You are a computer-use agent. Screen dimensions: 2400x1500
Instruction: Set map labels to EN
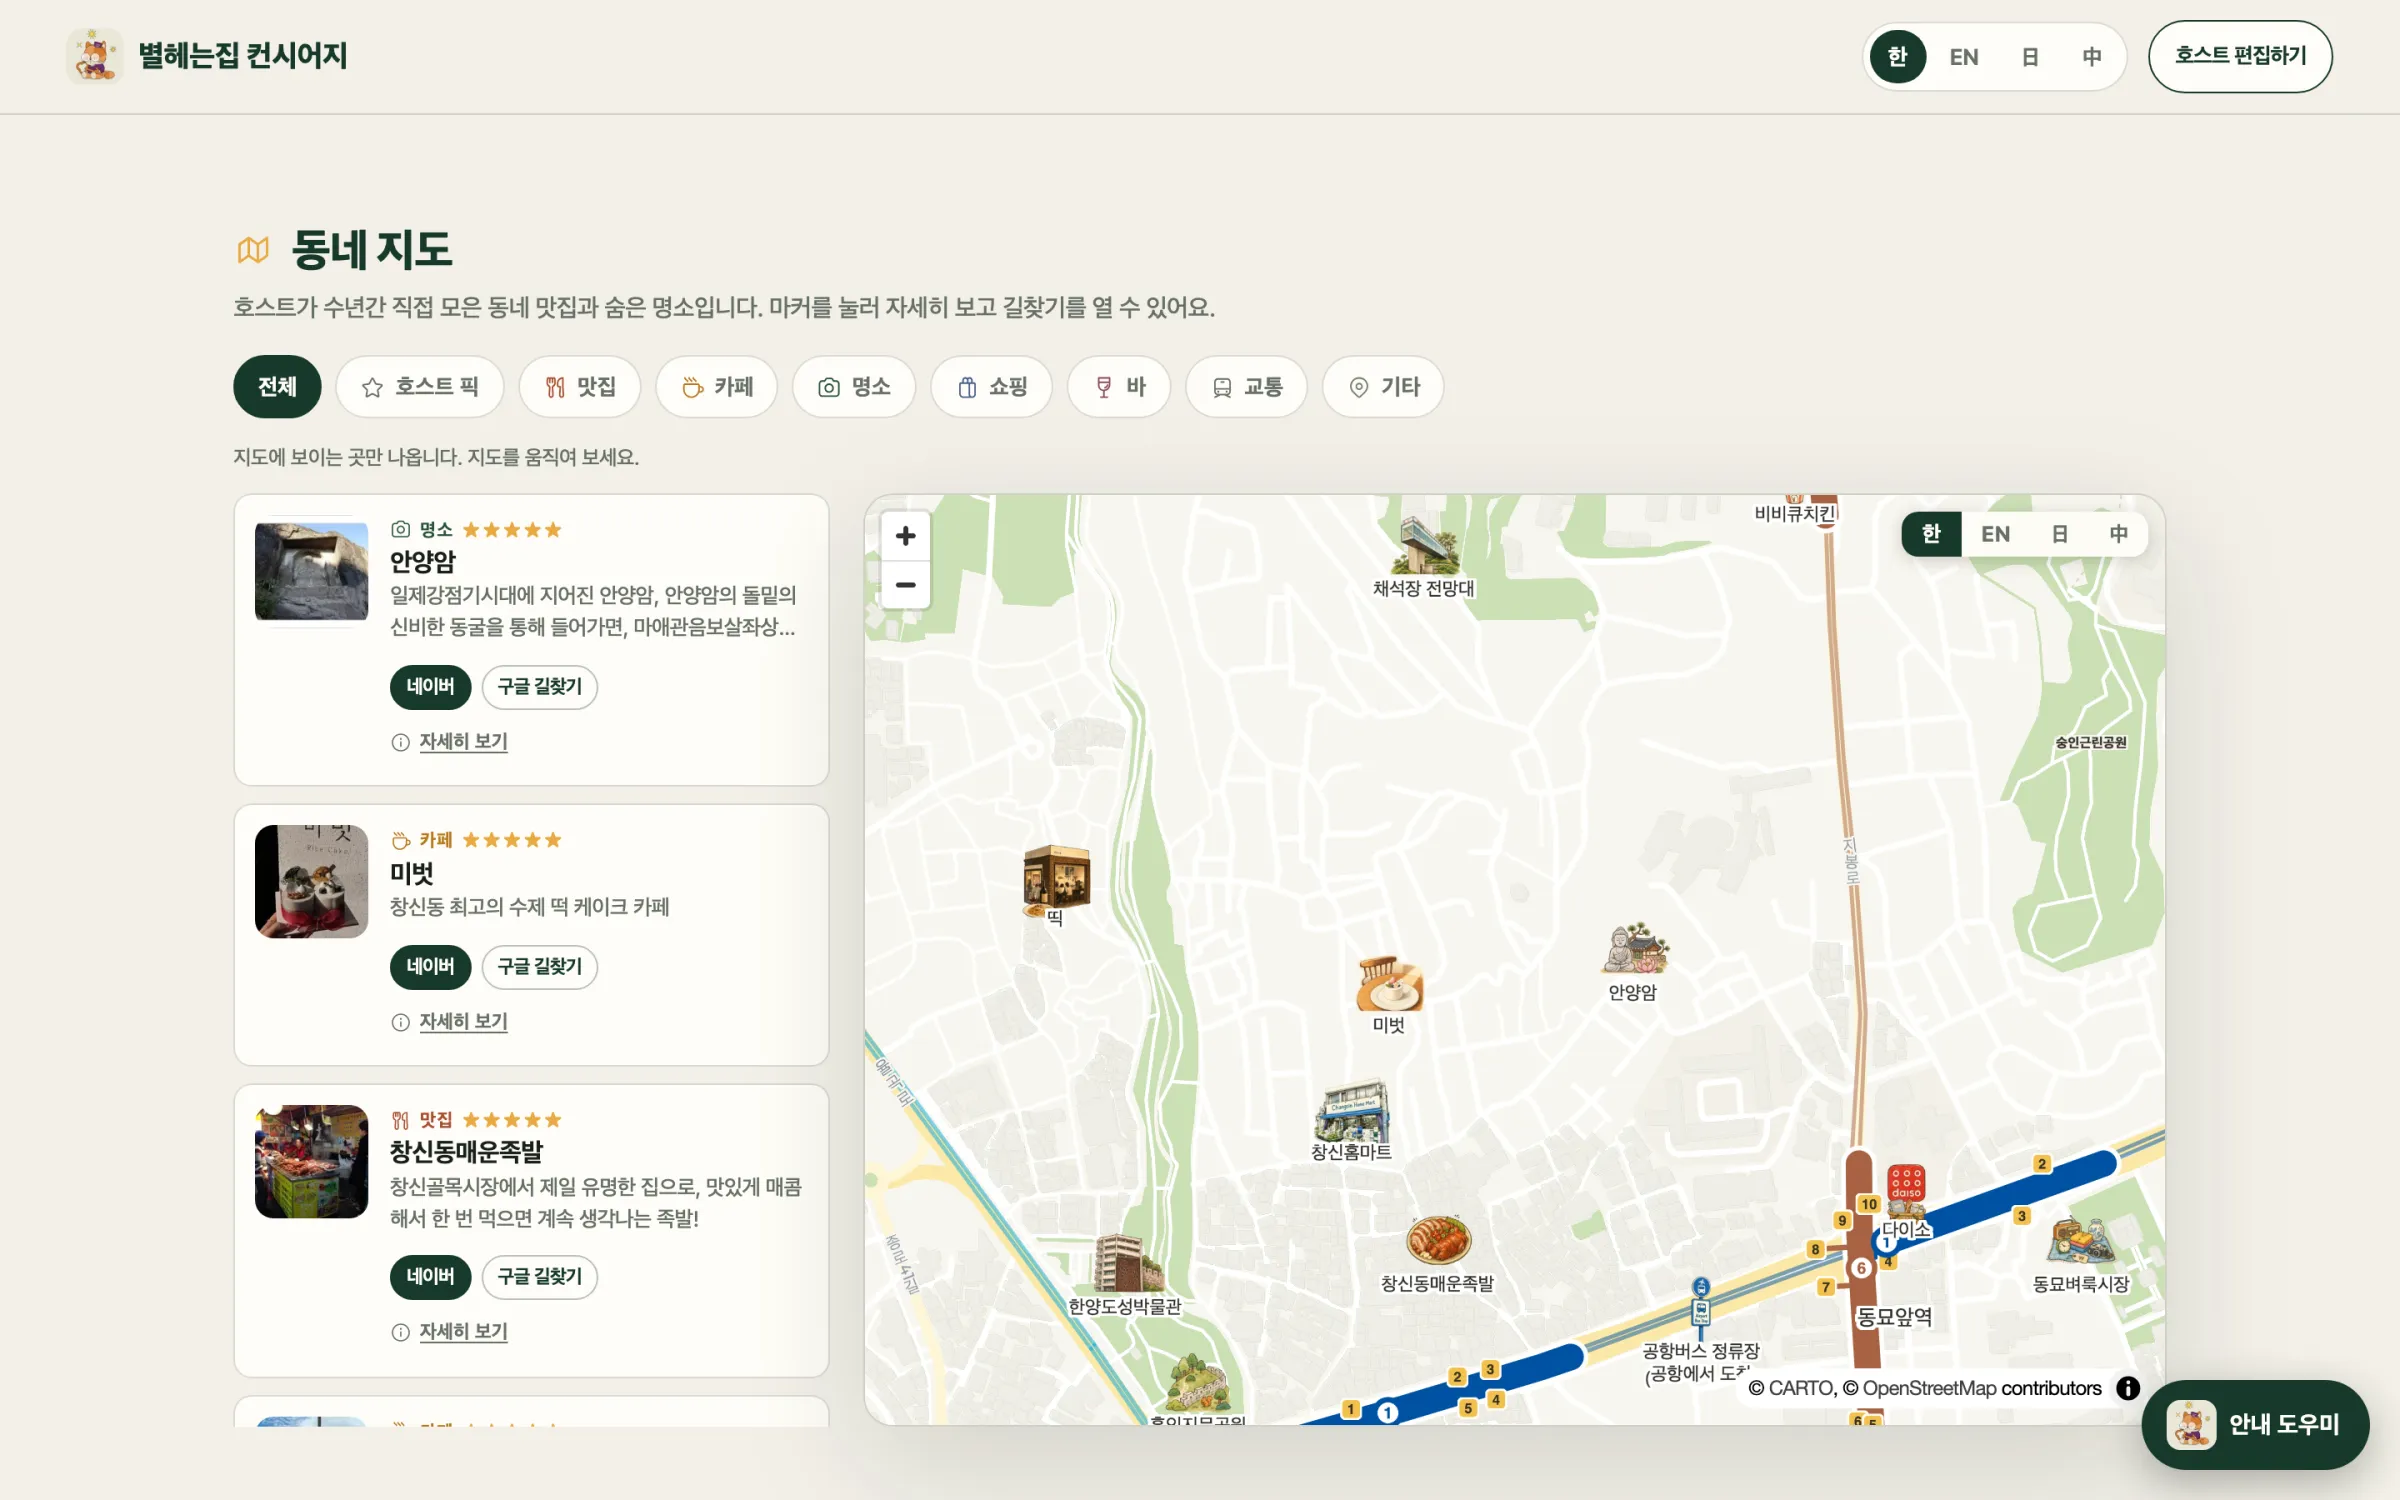1995,534
